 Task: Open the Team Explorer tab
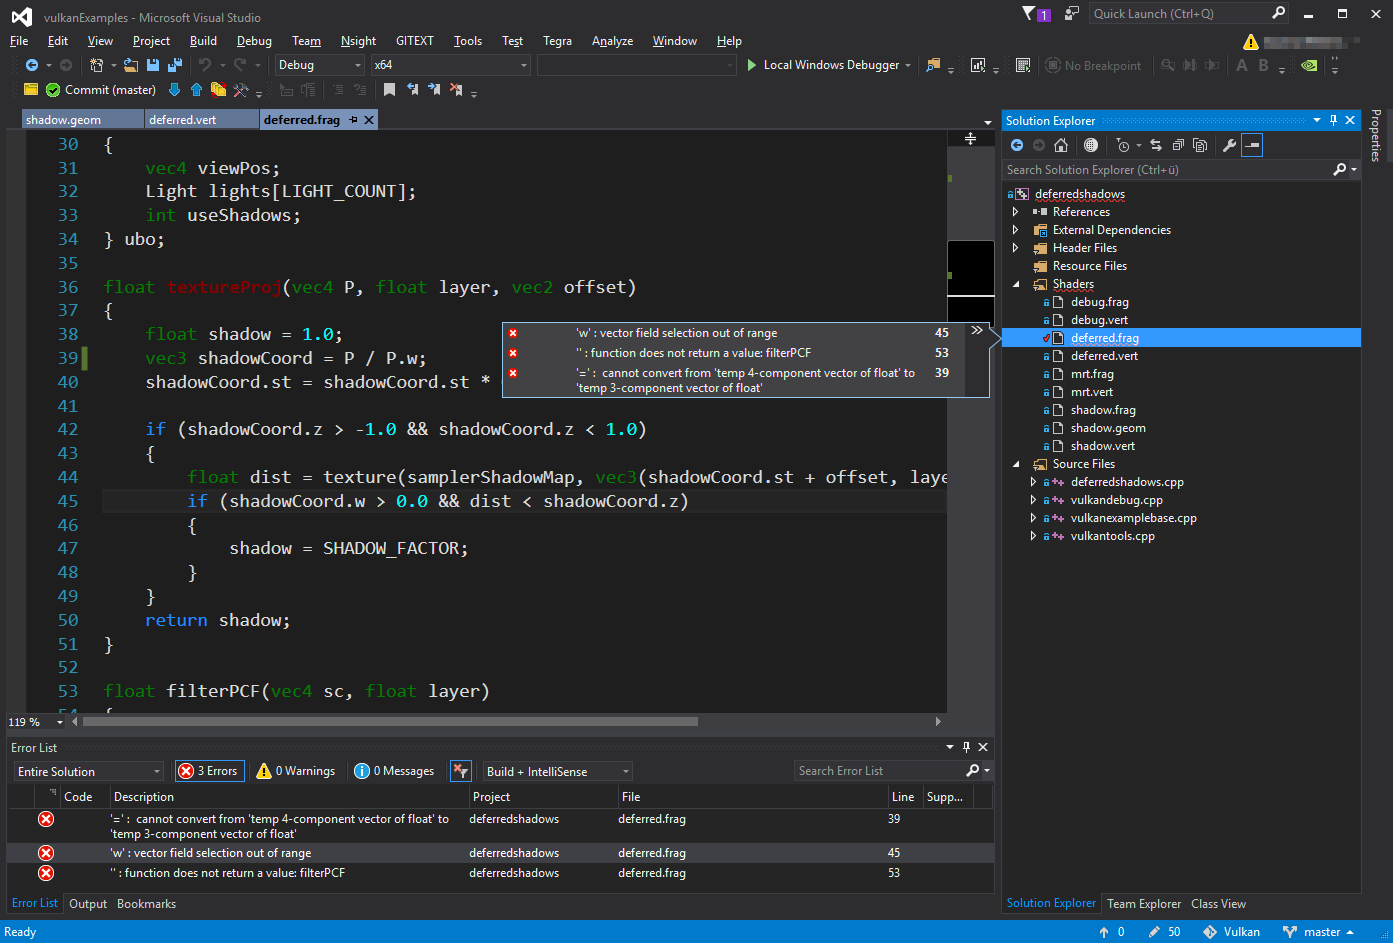tap(1144, 904)
